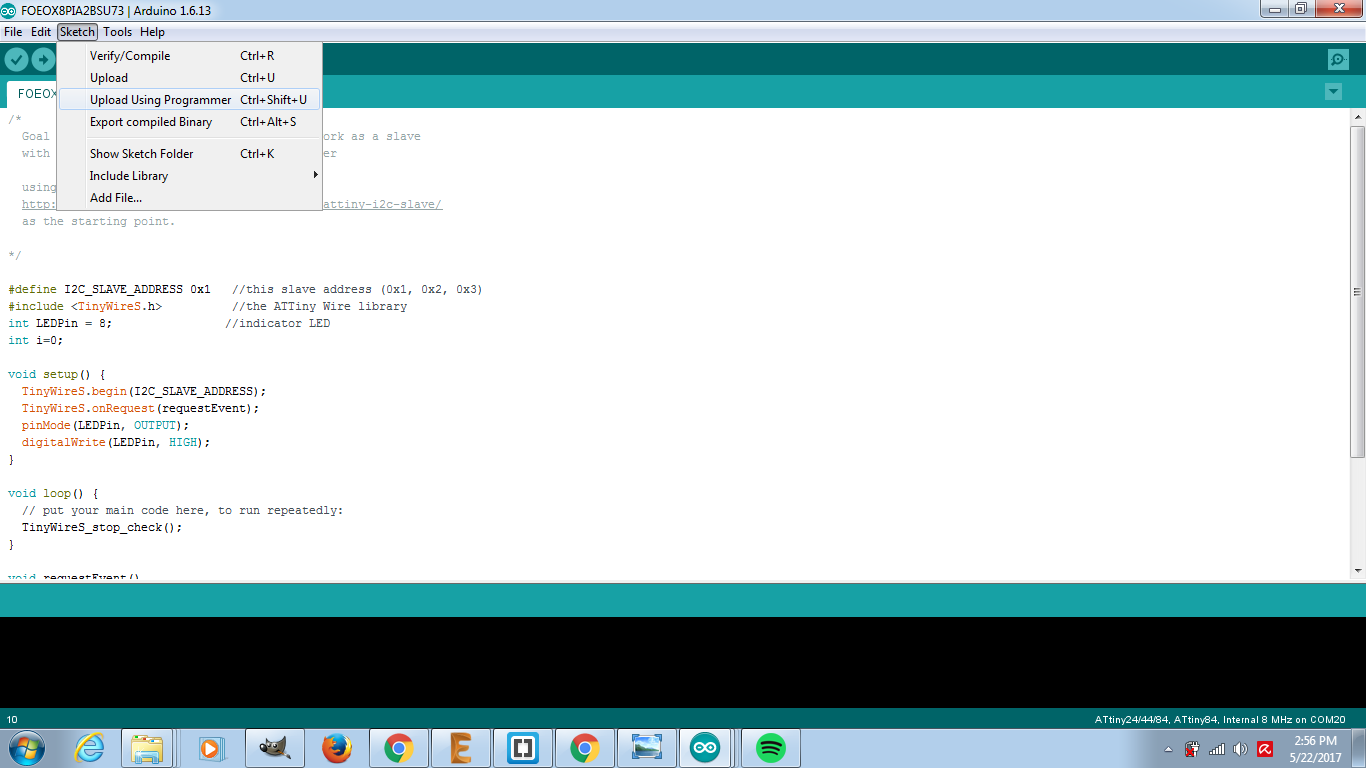
Task: Click the Show Desktop strip
Action: (x=1359, y=749)
